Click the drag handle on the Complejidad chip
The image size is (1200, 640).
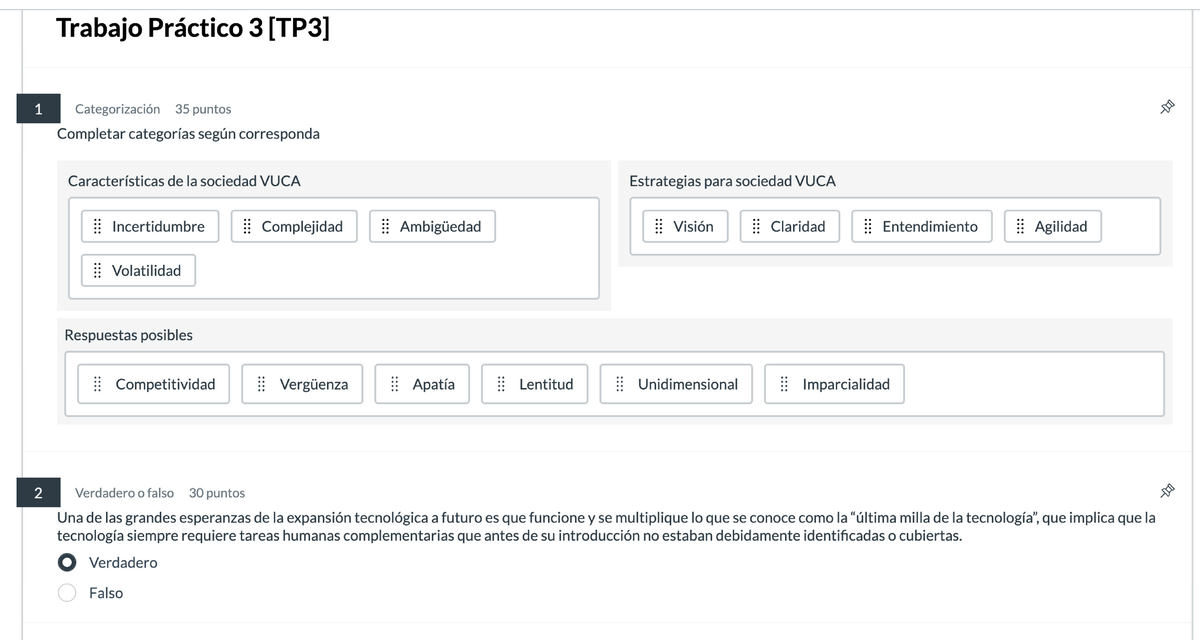pos(247,226)
